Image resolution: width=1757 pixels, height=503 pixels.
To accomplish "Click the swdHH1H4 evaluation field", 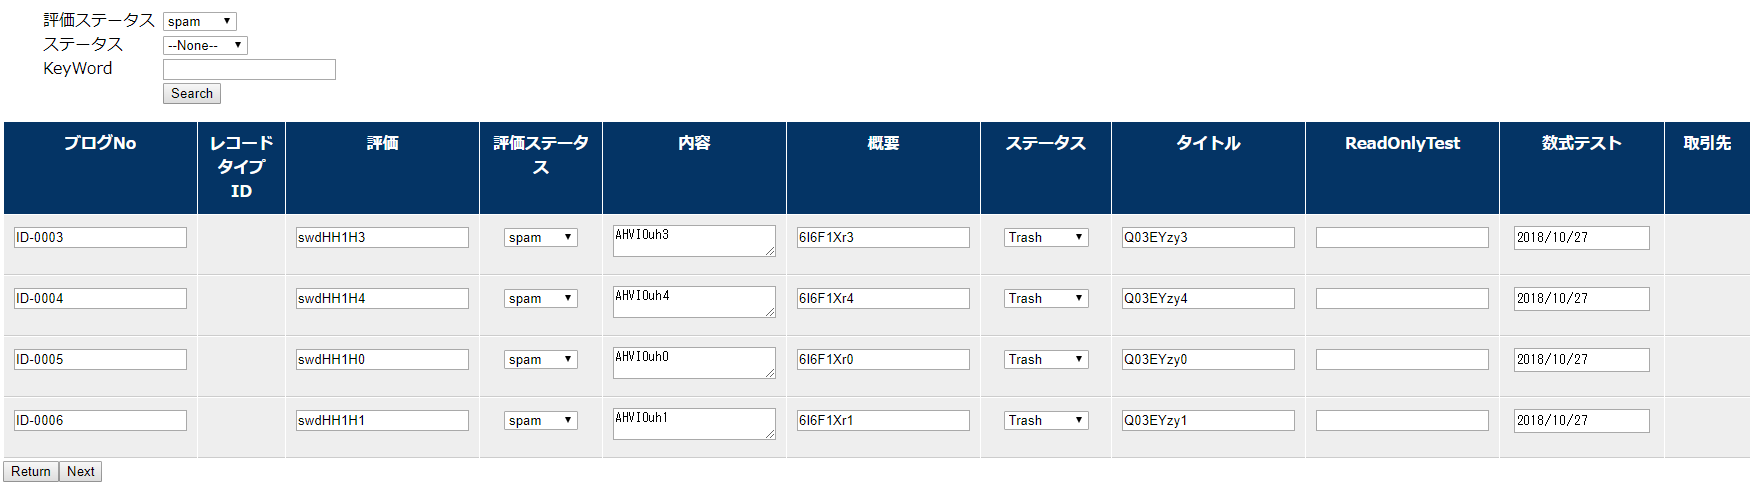I will 382,298.
